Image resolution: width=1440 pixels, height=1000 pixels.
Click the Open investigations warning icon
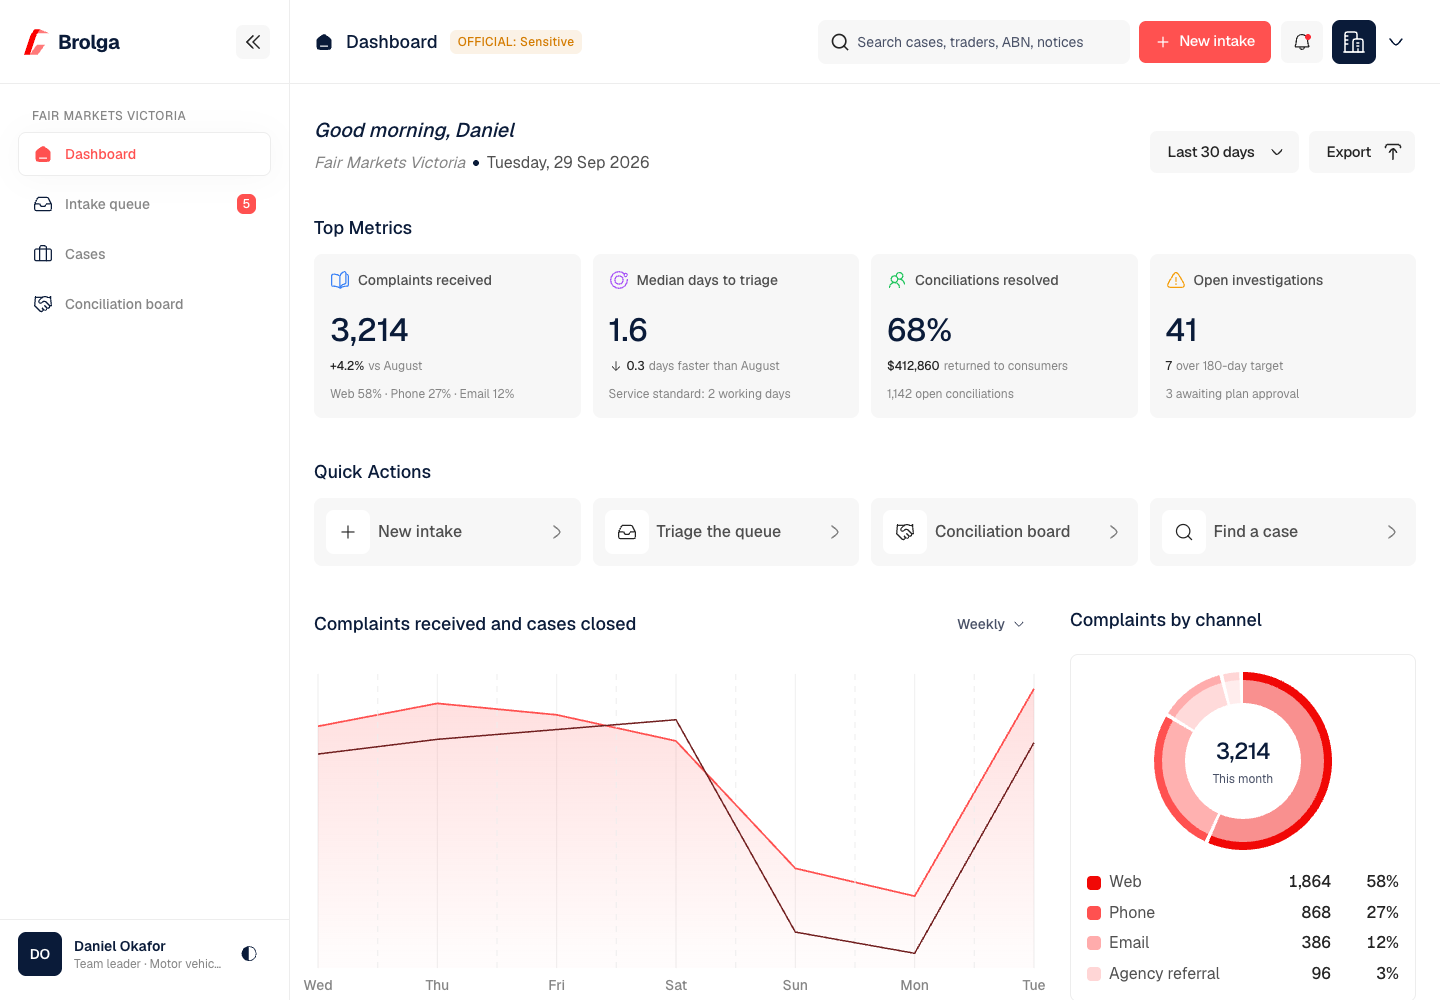(x=1176, y=280)
